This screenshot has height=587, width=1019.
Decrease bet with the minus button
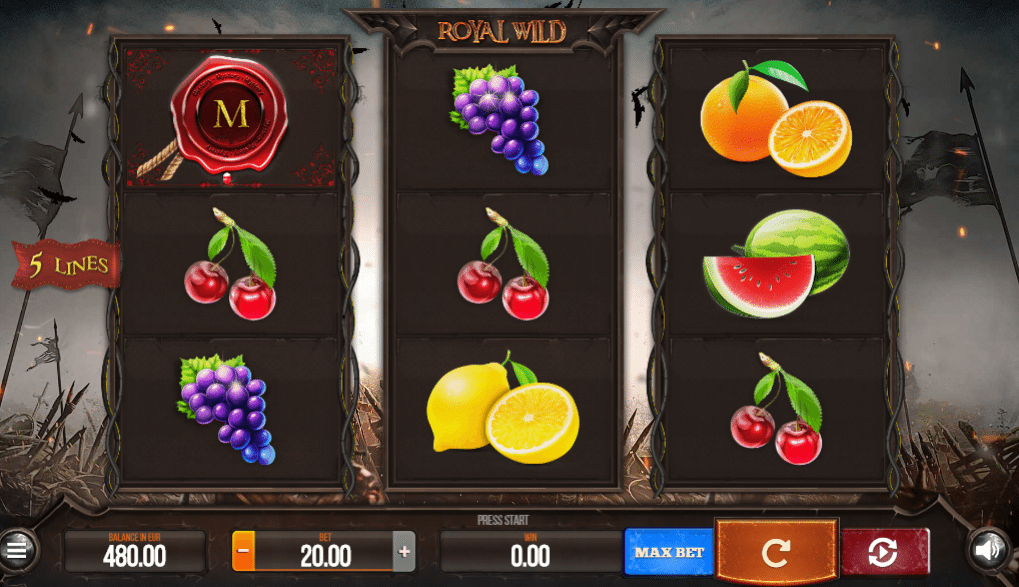coord(244,551)
